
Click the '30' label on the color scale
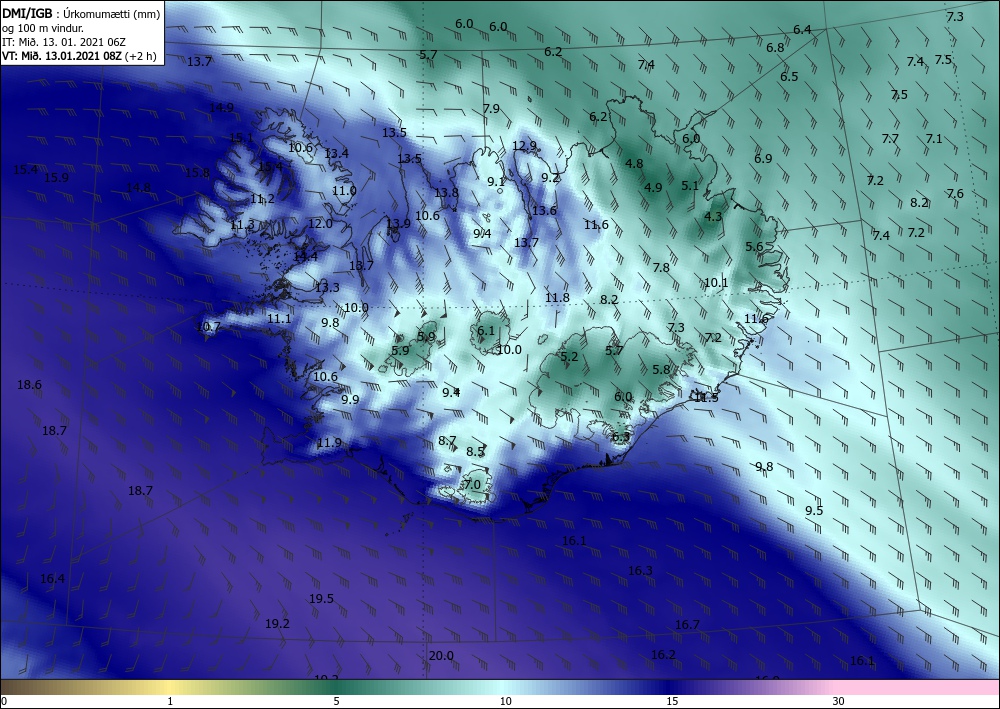pyautogui.click(x=838, y=701)
